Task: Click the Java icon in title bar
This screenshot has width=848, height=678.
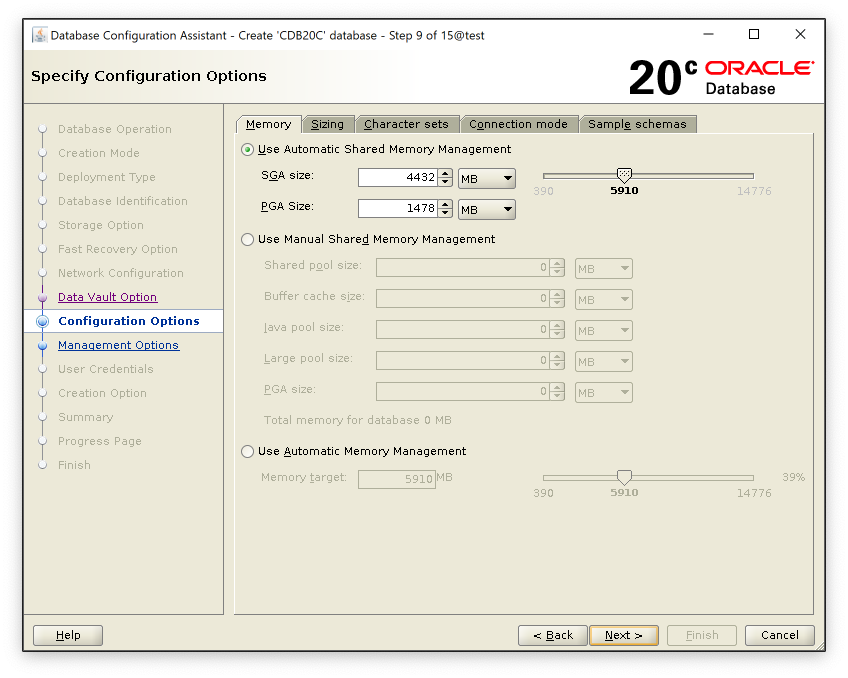Action: pyautogui.click(x=40, y=35)
